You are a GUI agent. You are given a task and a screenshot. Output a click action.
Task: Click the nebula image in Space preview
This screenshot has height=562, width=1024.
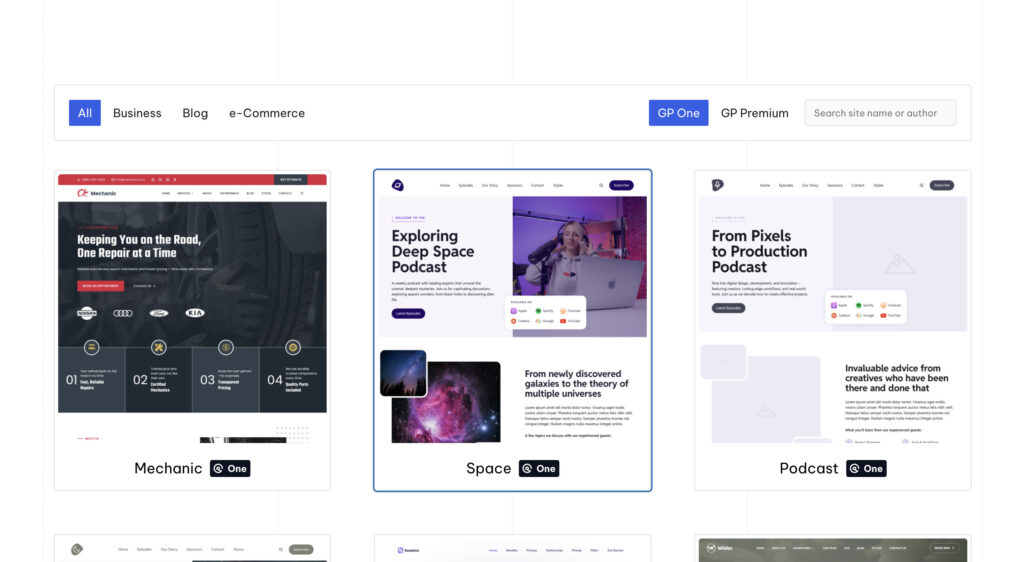coord(446,402)
